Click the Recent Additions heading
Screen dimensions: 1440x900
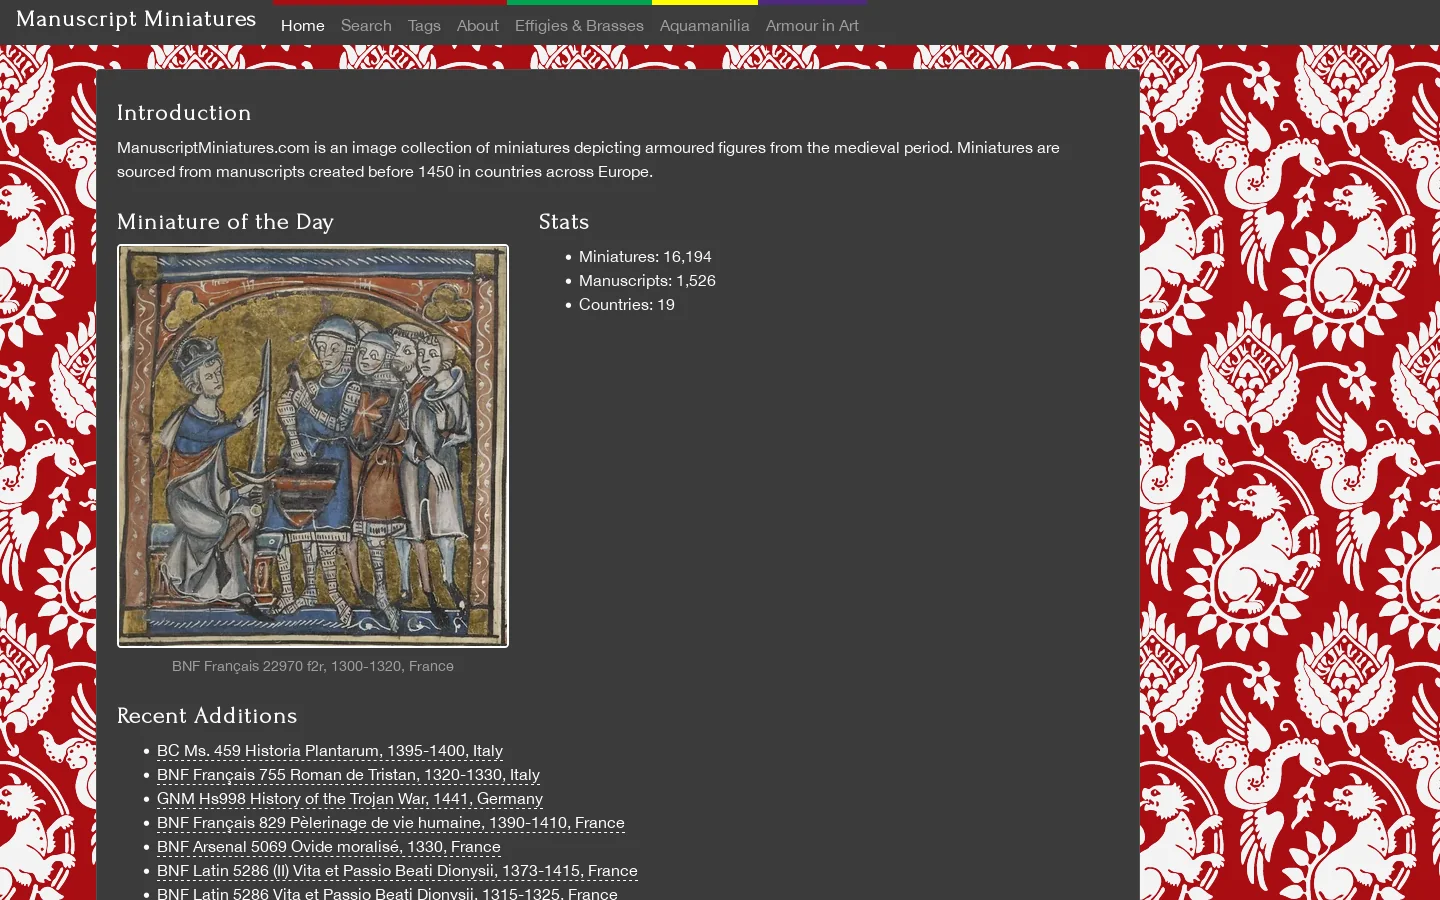pos(207,716)
